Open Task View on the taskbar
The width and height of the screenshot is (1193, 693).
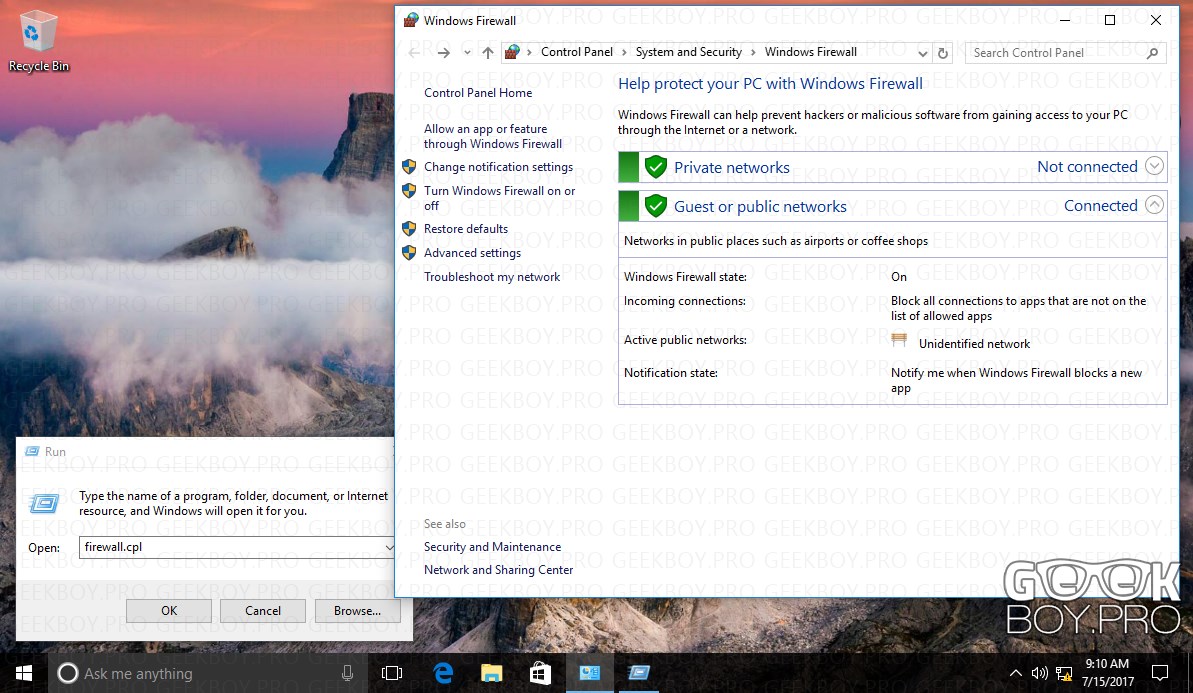(x=392, y=673)
